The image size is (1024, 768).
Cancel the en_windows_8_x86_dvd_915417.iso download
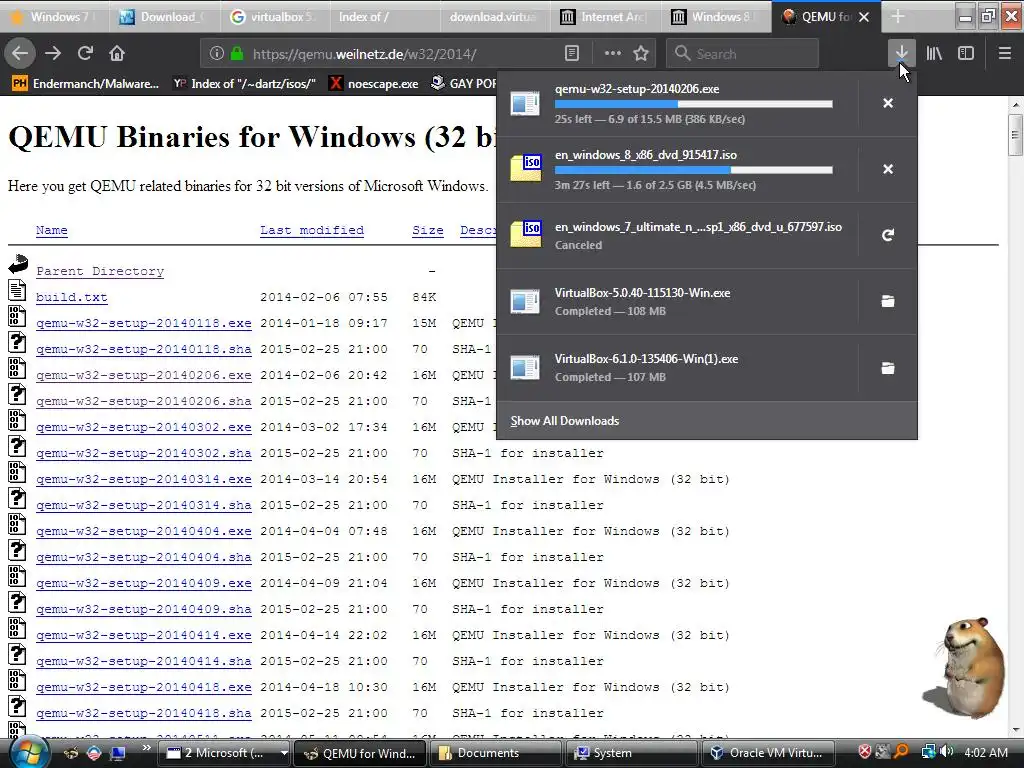coord(888,169)
